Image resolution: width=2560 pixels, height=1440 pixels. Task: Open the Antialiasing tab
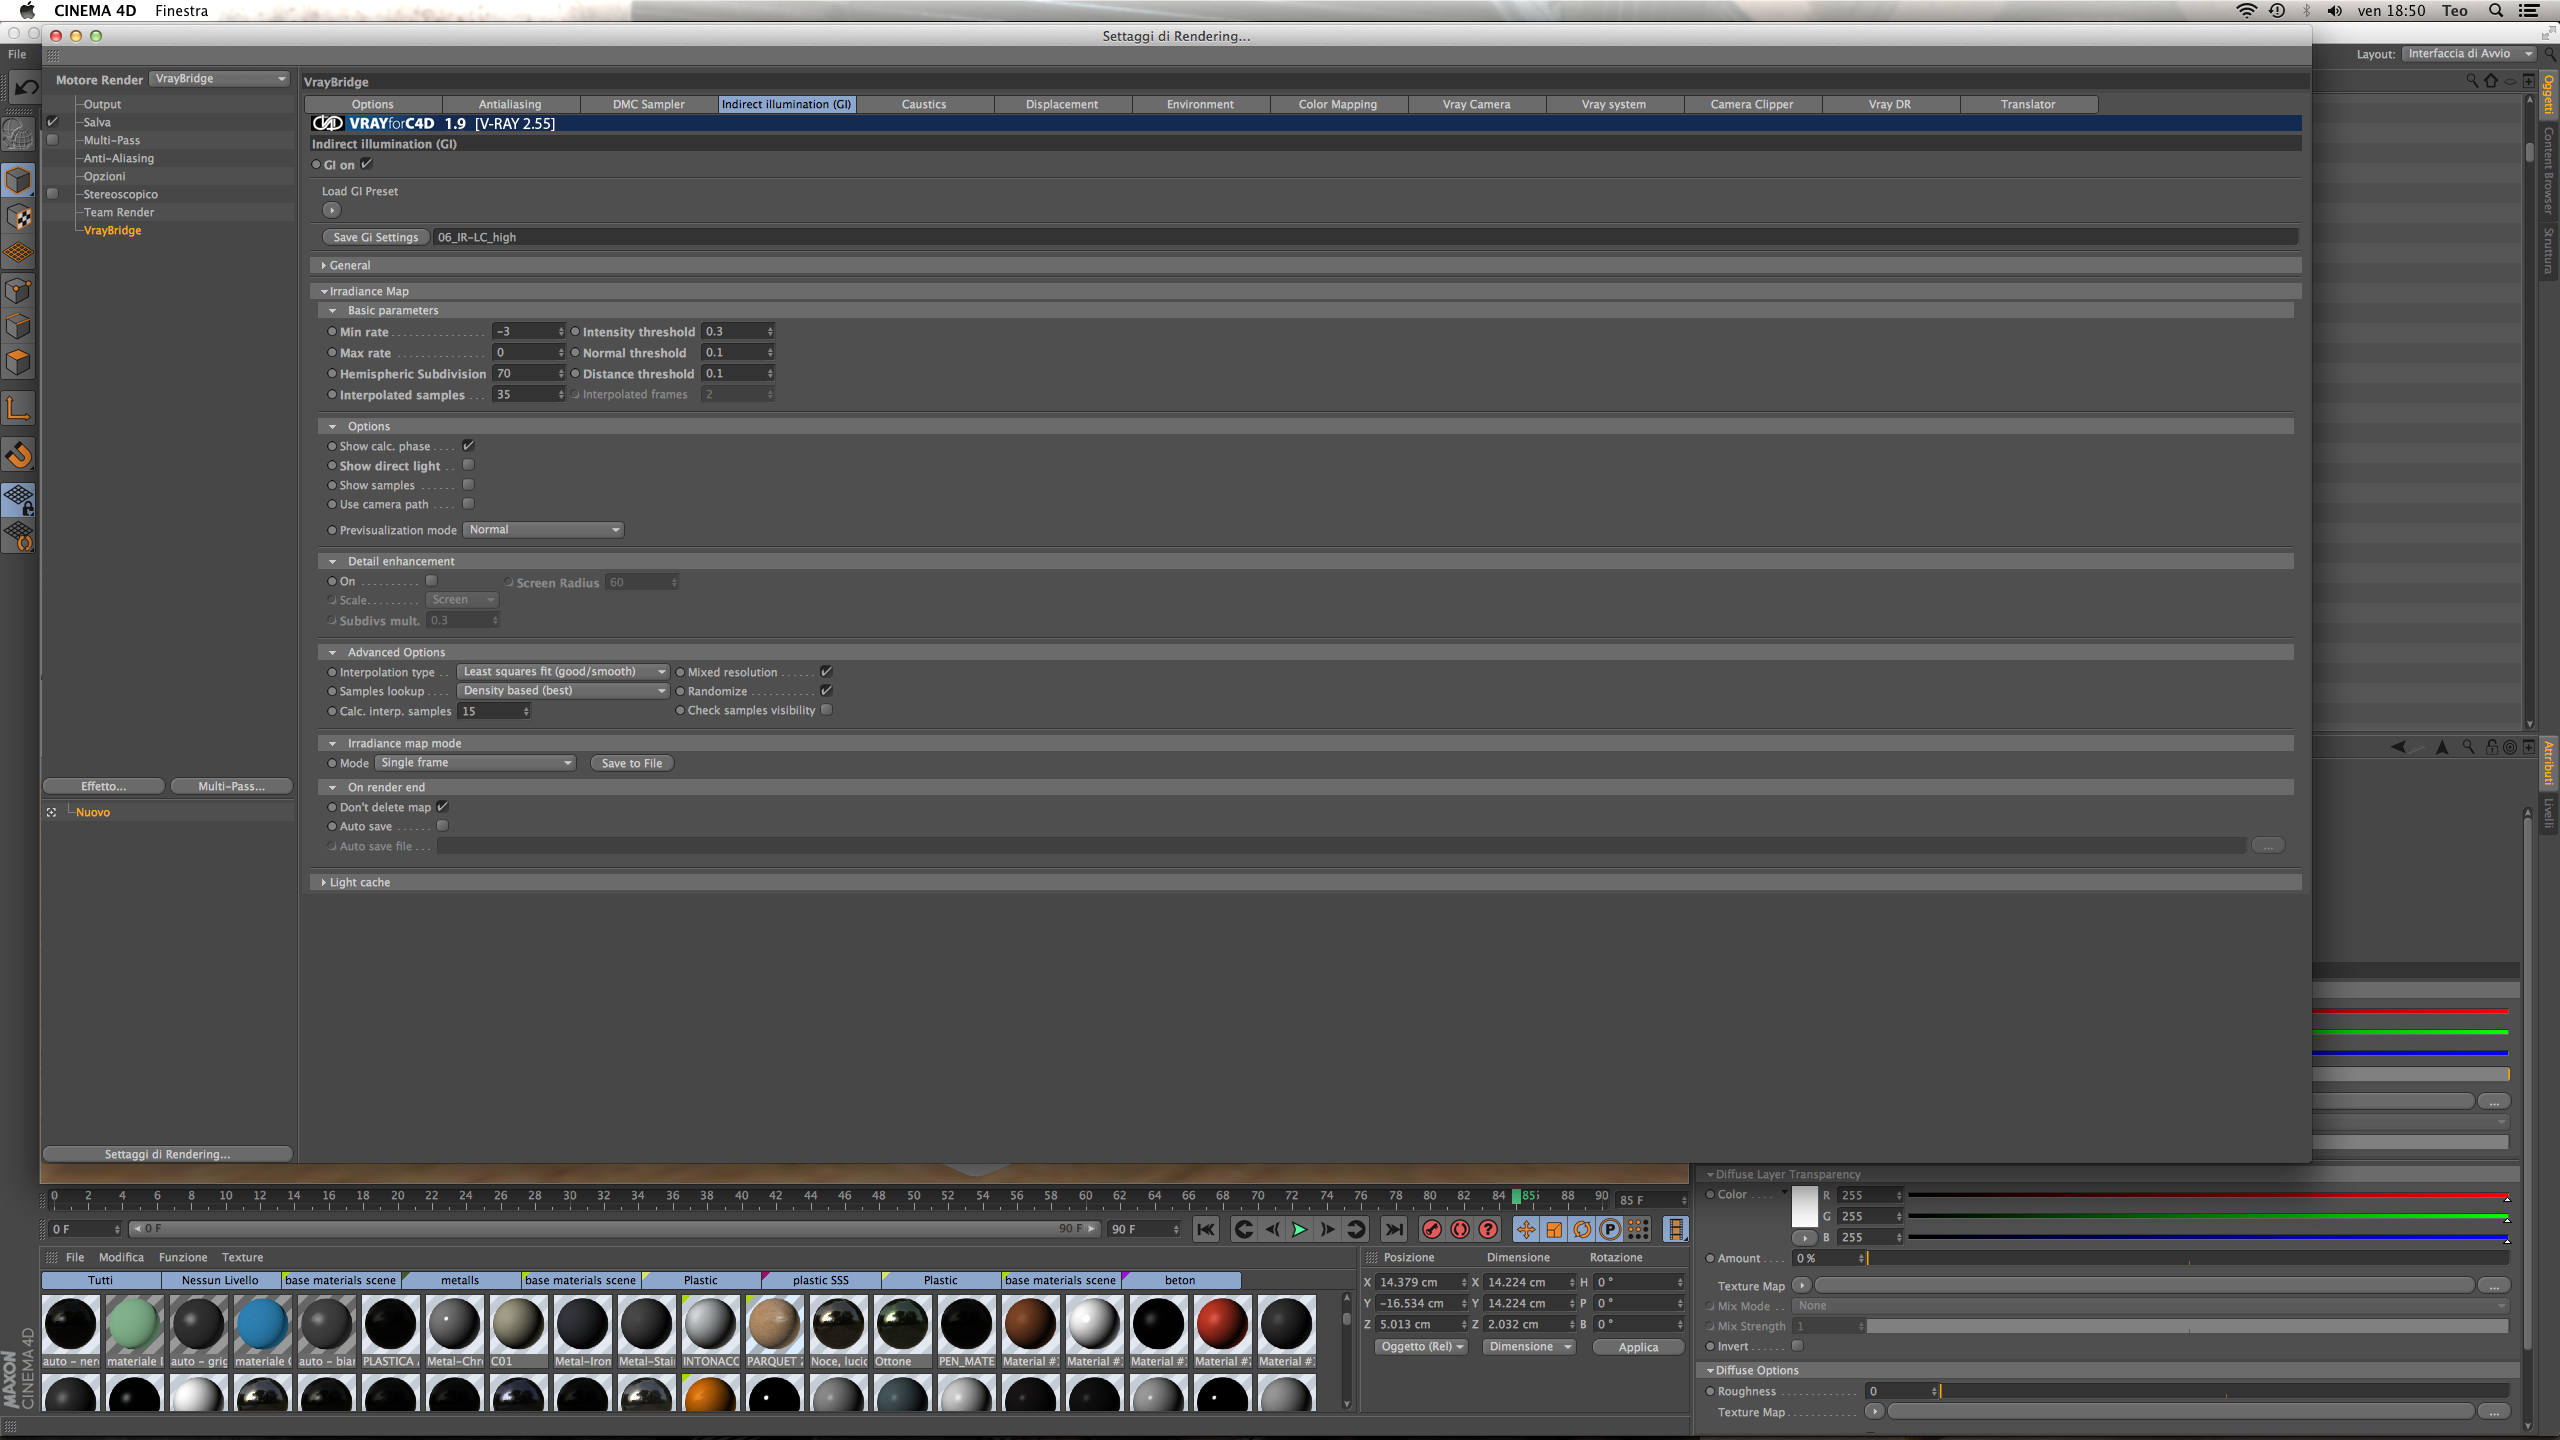coord(509,104)
